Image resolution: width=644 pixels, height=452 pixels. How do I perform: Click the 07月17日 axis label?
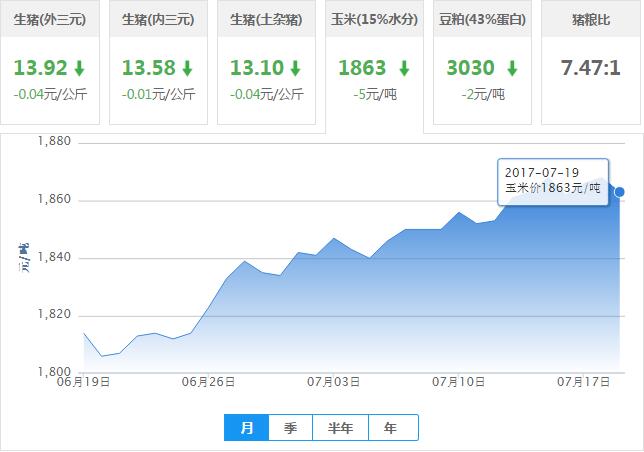tap(584, 382)
